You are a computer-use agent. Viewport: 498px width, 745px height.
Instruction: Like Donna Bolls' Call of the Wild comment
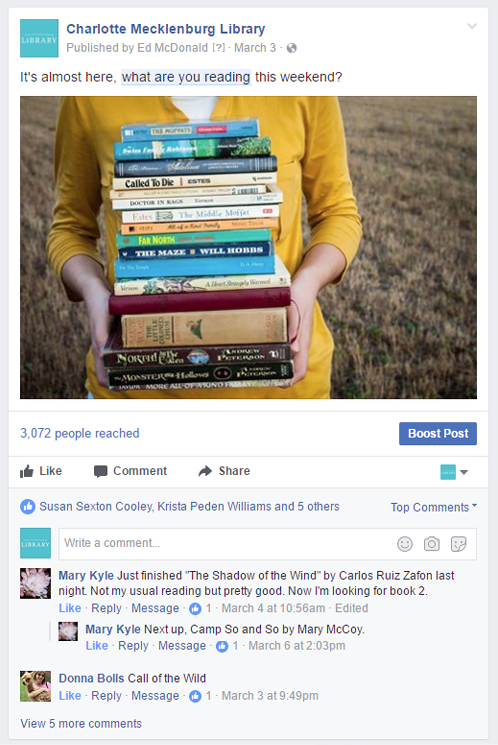[x=70, y=696]
